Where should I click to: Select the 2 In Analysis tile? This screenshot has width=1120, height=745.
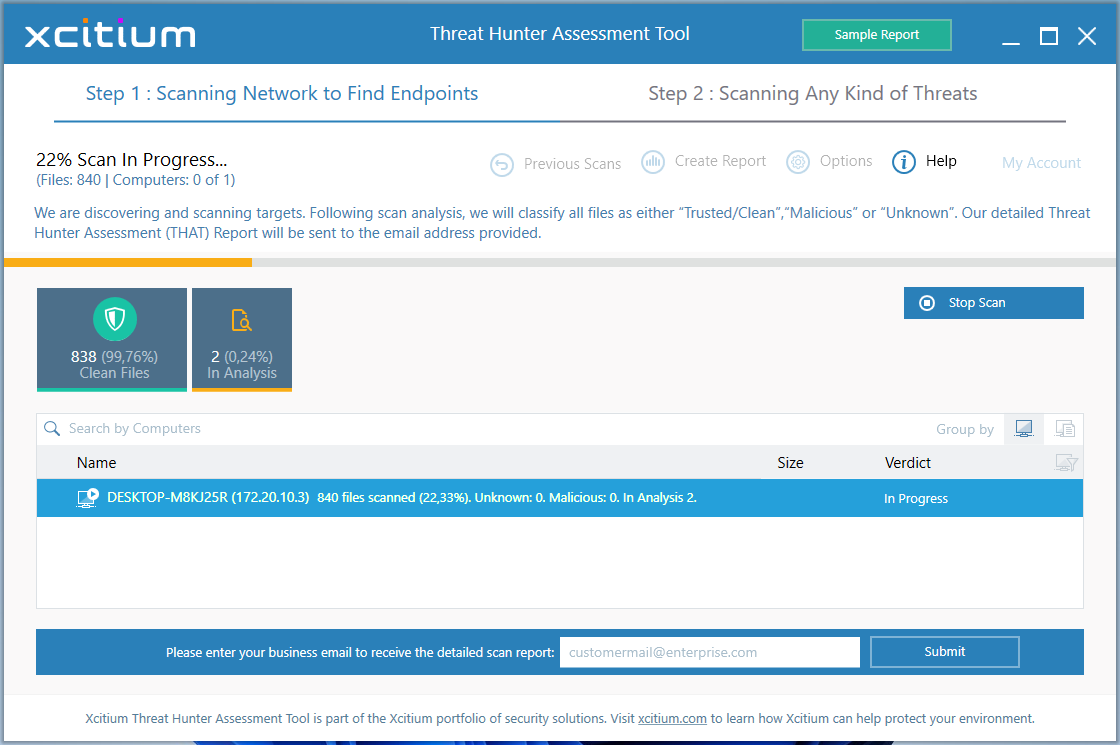coord(242,340)
